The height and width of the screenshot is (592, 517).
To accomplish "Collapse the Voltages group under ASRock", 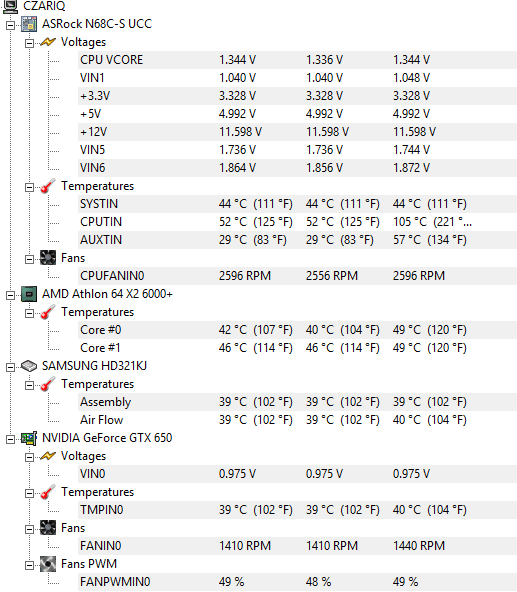I will [x=29, y=43].
